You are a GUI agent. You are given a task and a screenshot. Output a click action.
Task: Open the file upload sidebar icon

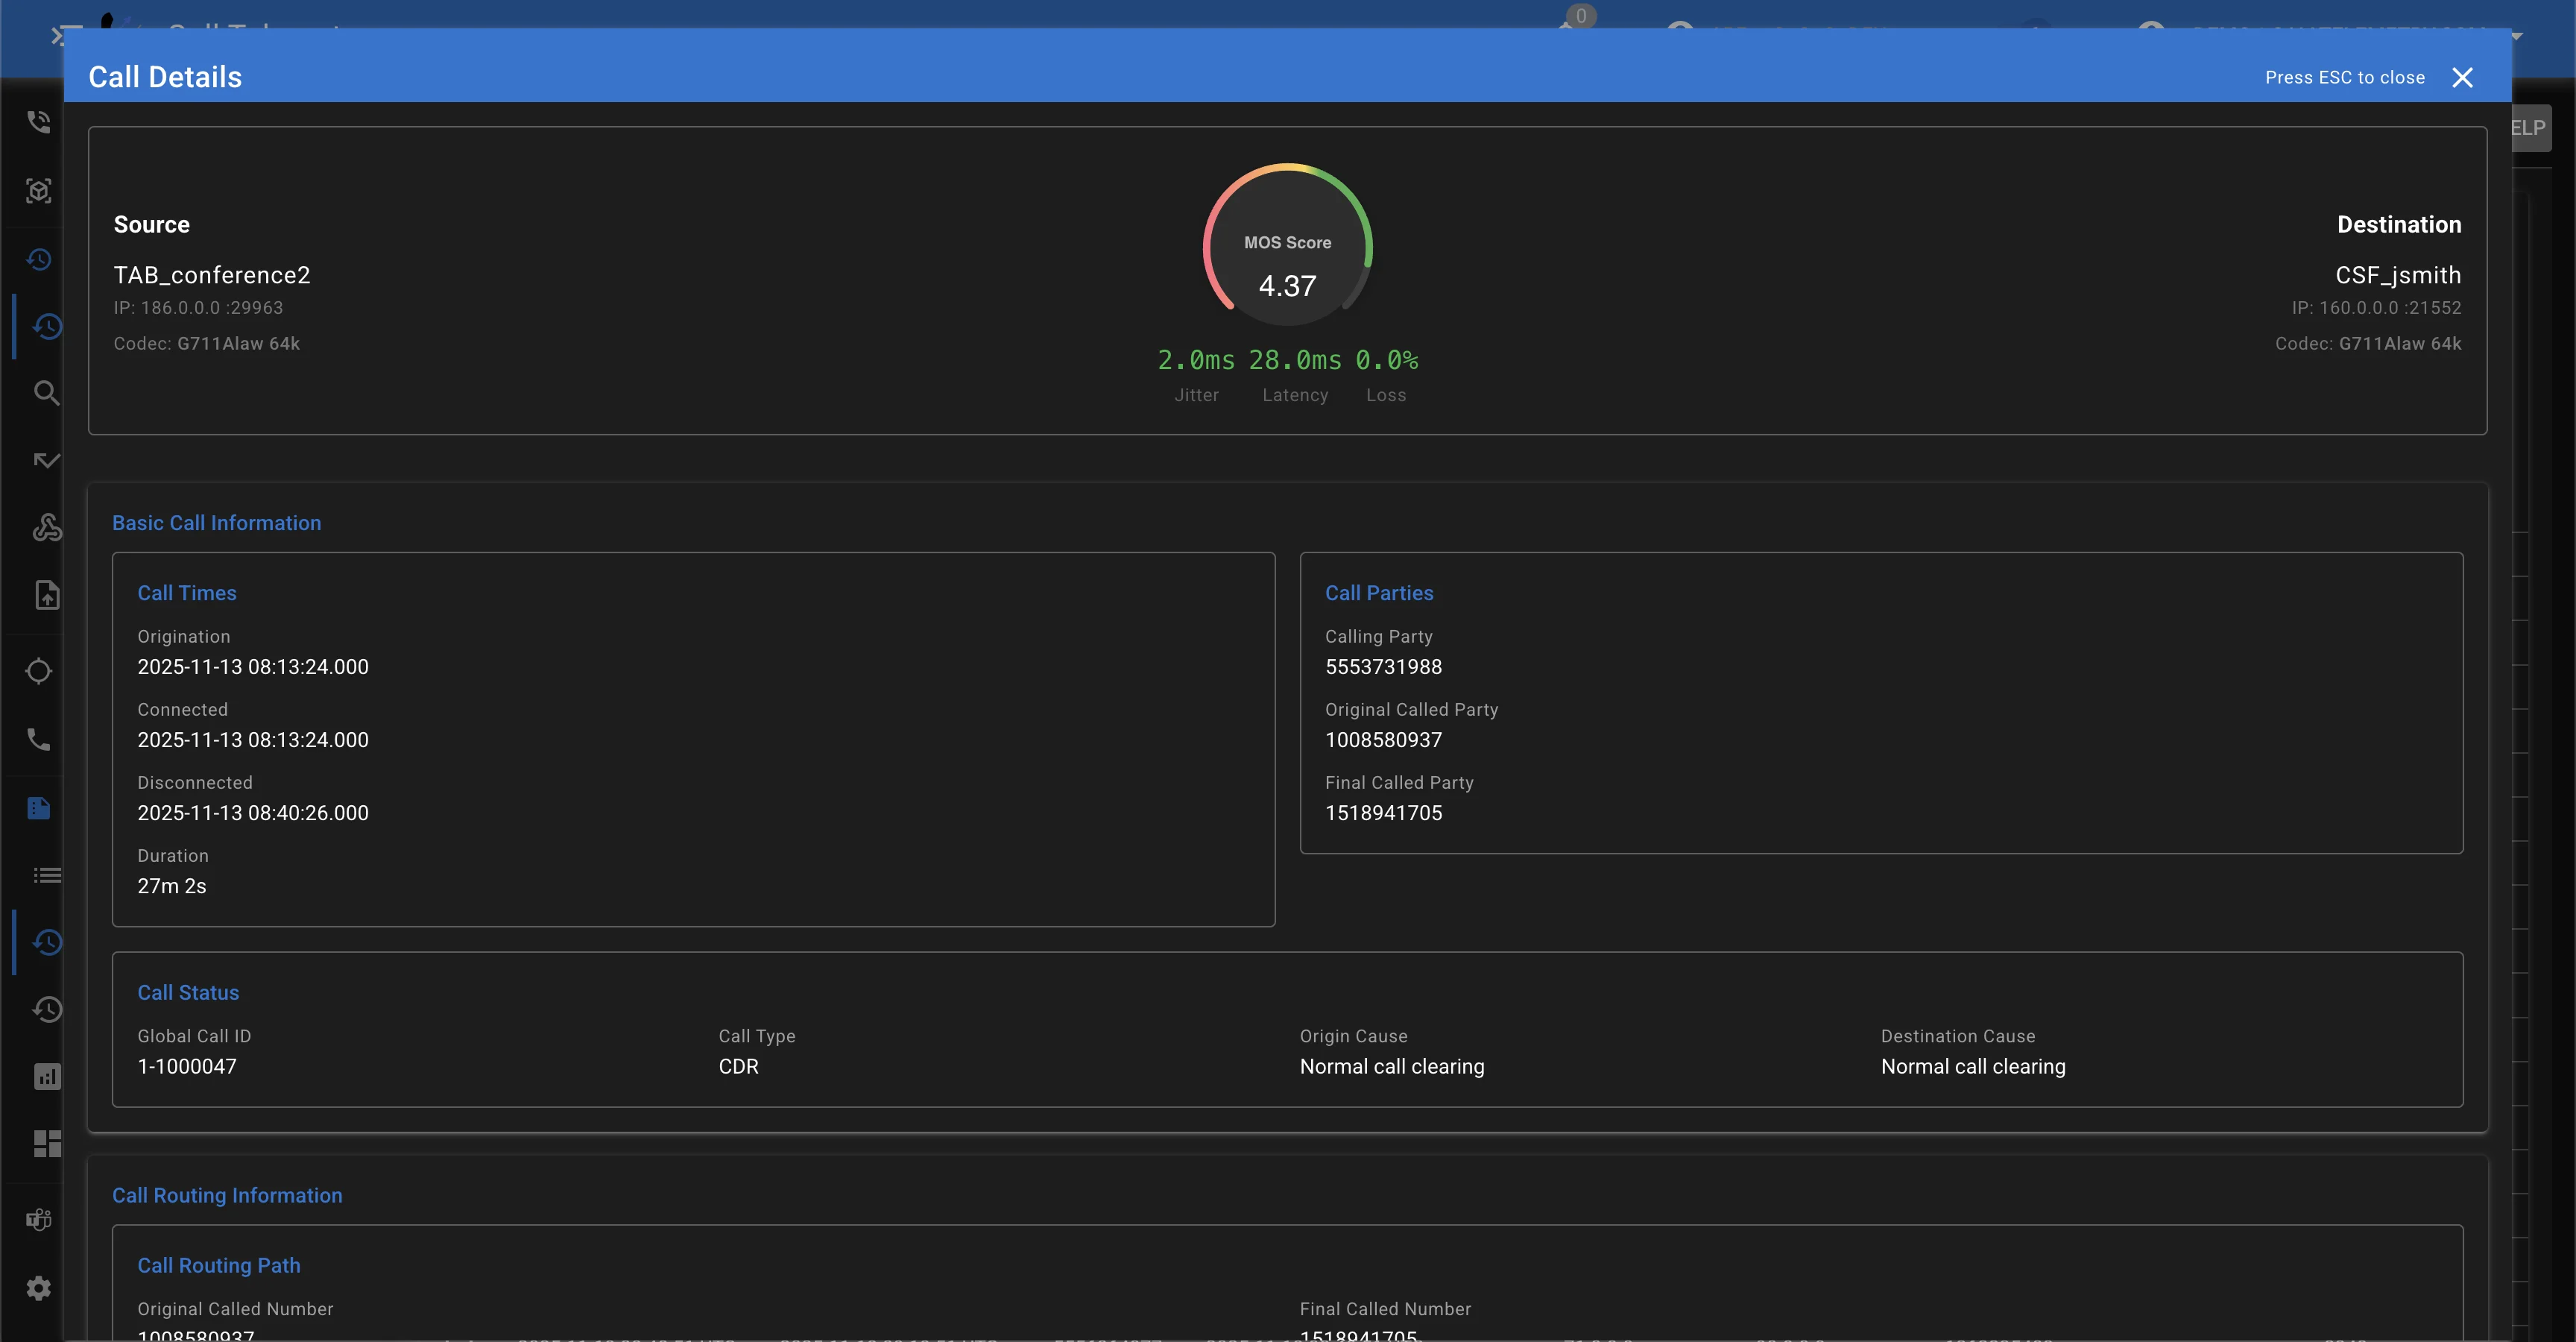pyautogui.click(x=47, y=595)
